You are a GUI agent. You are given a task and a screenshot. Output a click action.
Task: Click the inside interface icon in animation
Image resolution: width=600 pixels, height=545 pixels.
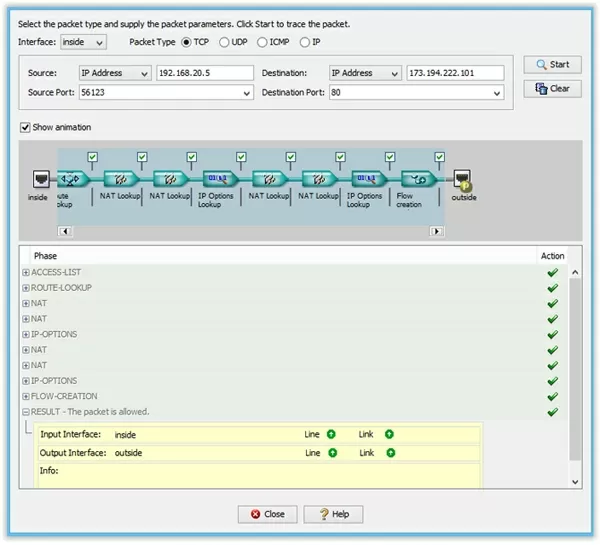[38, 179]
